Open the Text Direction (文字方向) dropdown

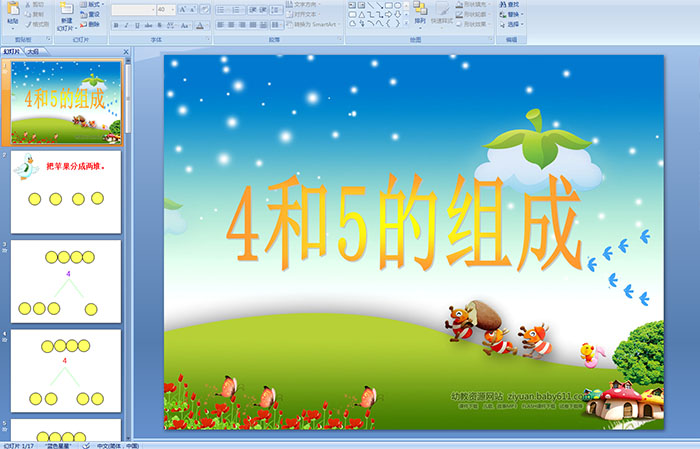[304, 4]
